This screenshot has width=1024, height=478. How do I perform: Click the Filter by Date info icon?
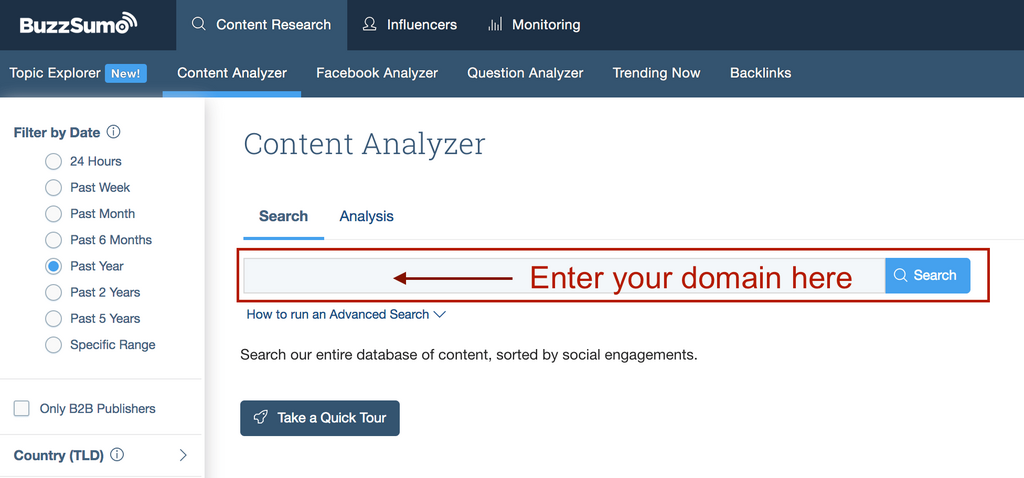click(x=113, y=132)
